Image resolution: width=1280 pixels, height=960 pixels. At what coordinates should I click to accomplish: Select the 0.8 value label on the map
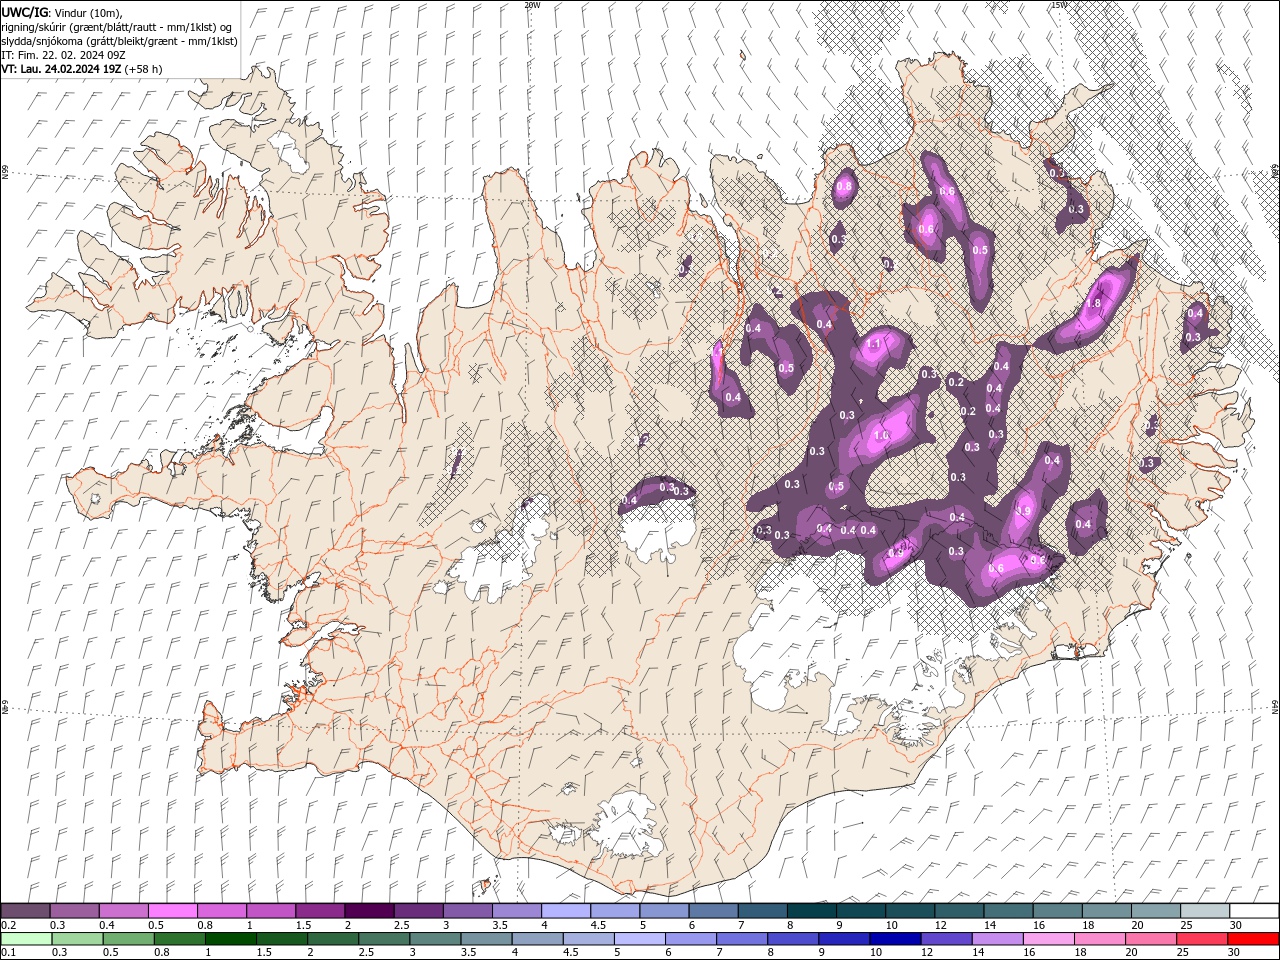point(844,187)
